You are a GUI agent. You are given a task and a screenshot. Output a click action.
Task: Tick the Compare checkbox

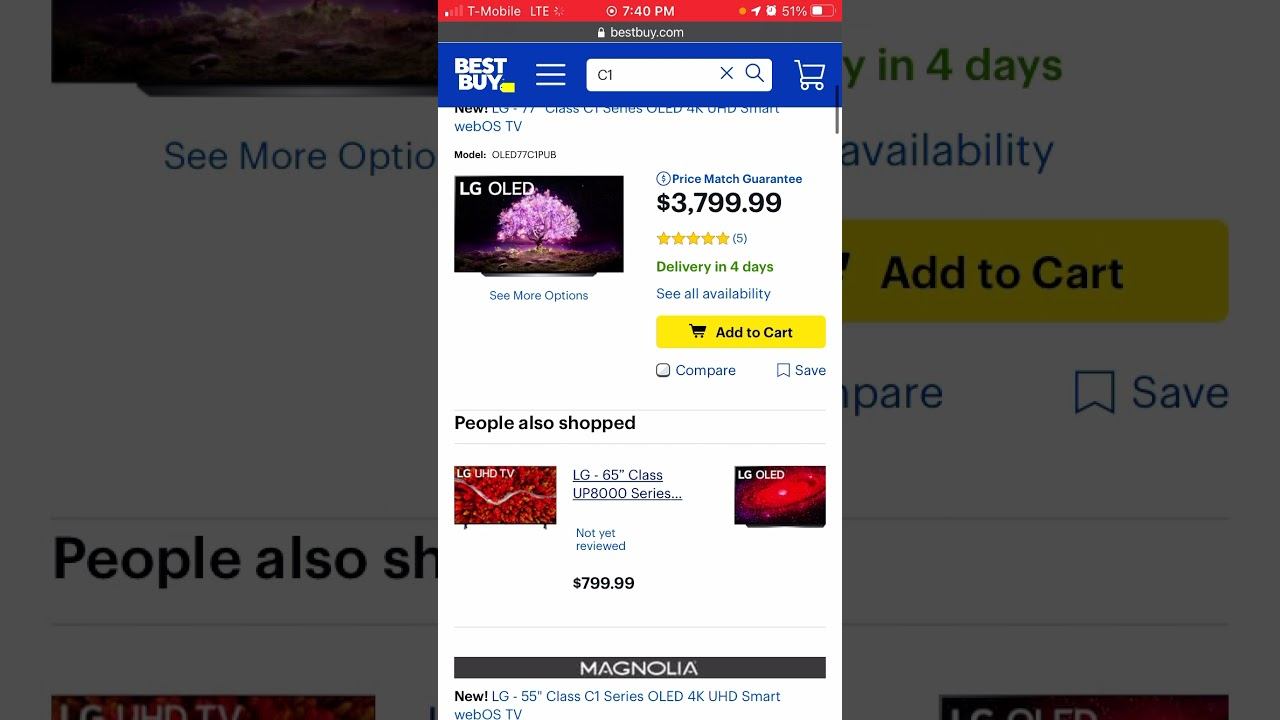click(663, 370)
